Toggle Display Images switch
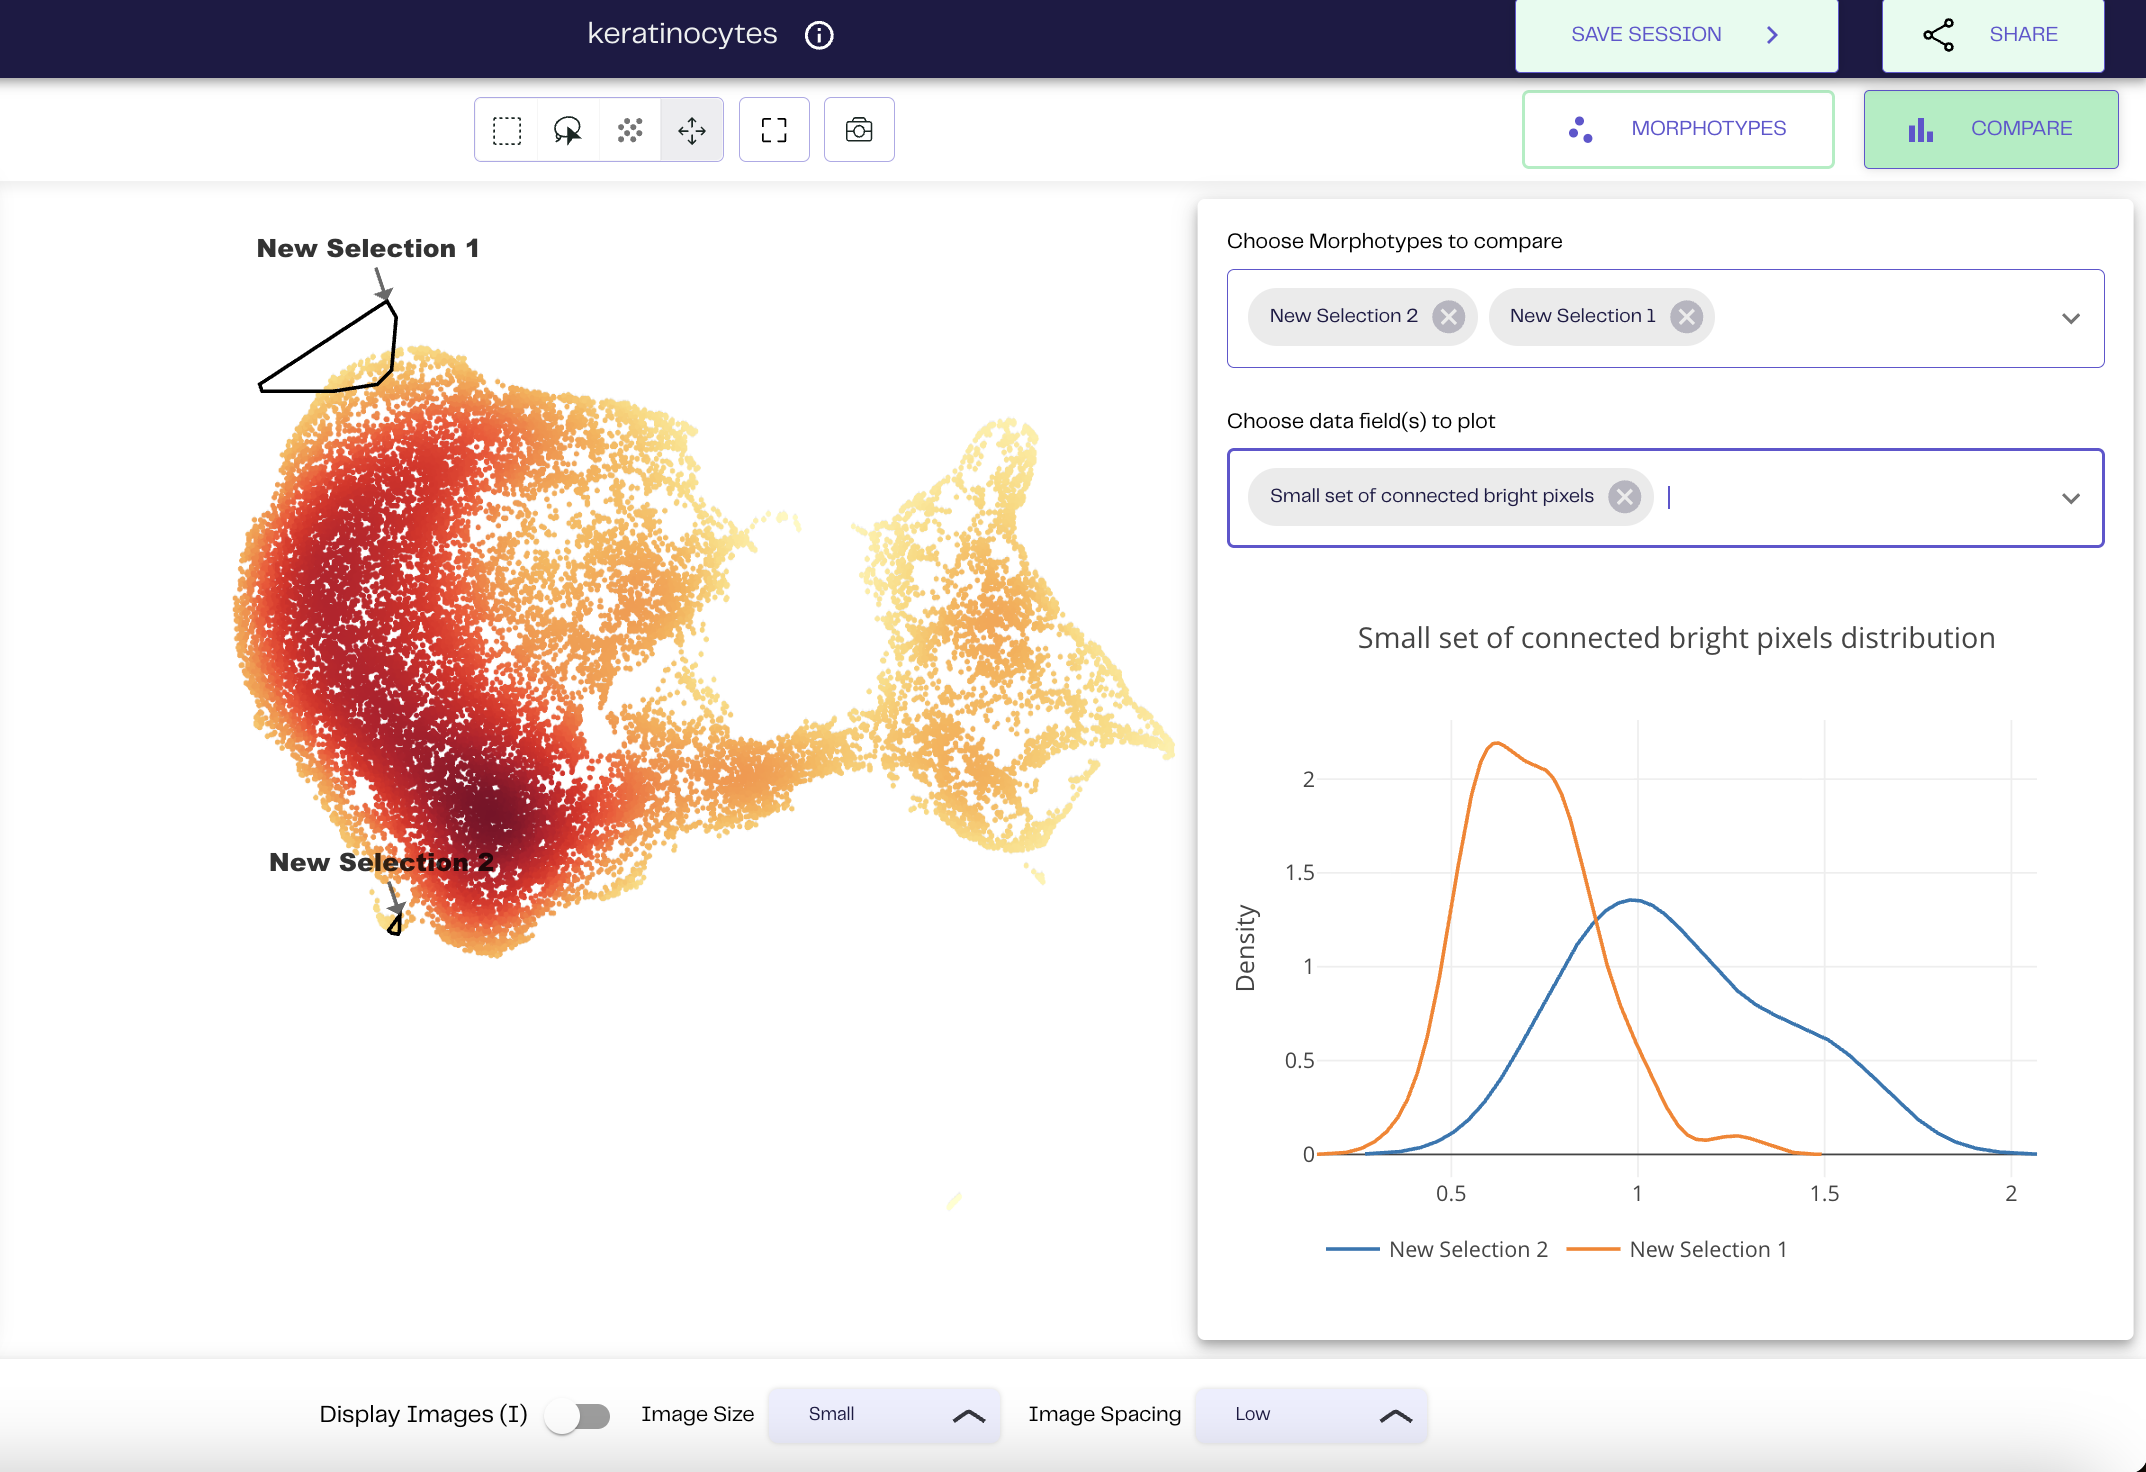Viewport: 2146px width, 1472px height. pos(578,1415)
